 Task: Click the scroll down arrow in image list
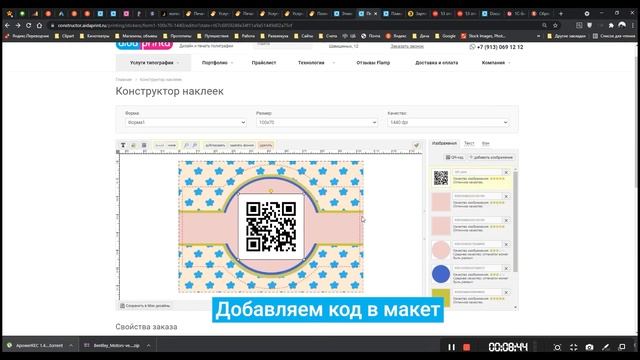(x=516, y=307)
